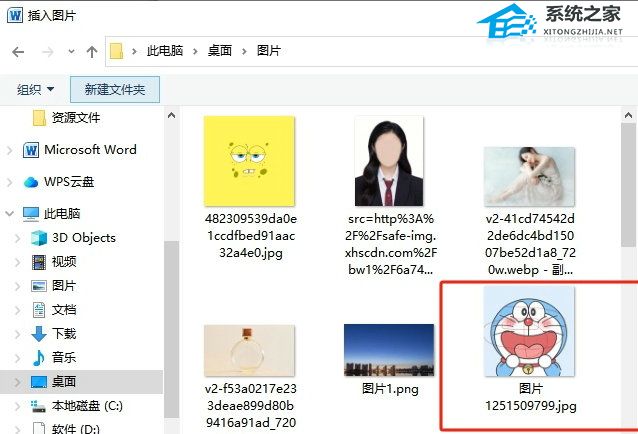
Task: Select 桌面 in the address path
Action: click(220, 51)
